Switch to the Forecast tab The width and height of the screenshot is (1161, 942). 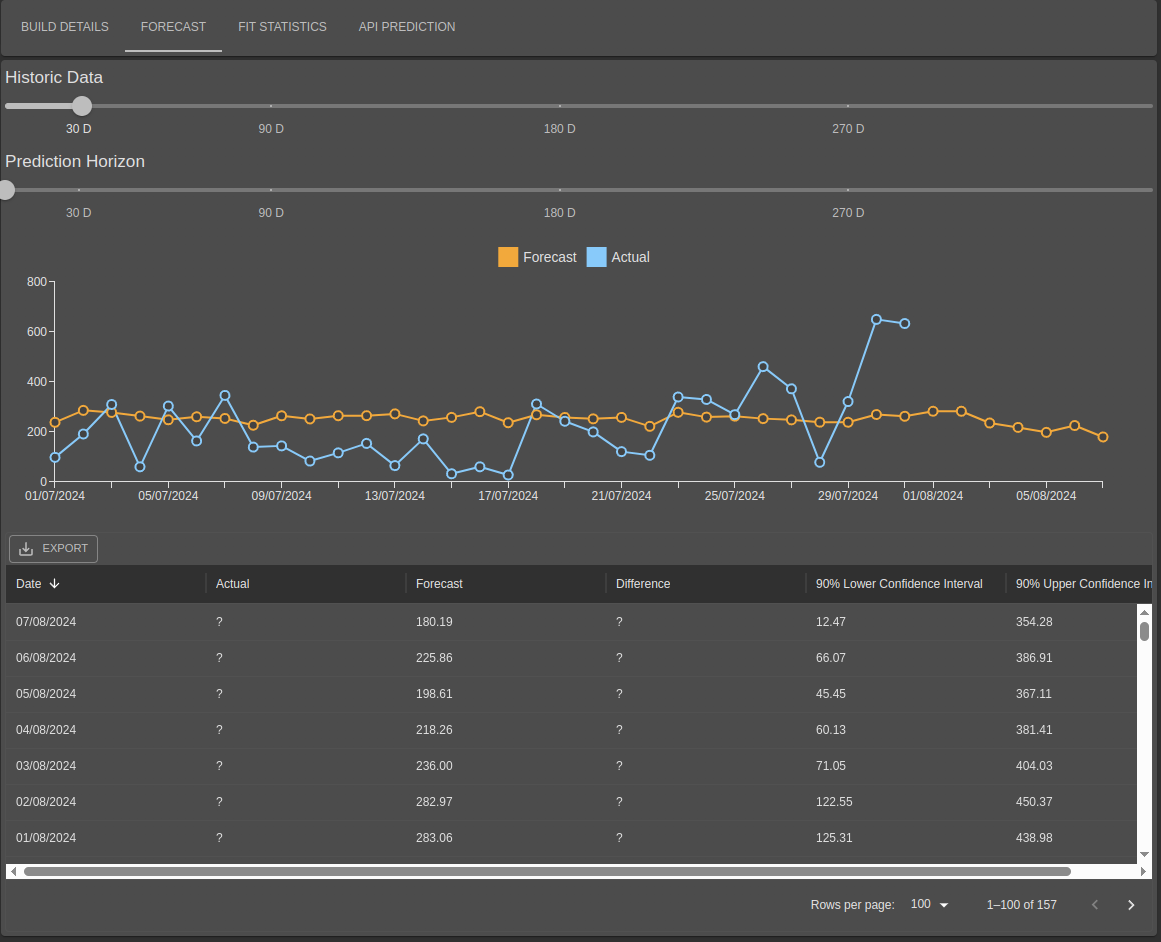tap(173, 27)
